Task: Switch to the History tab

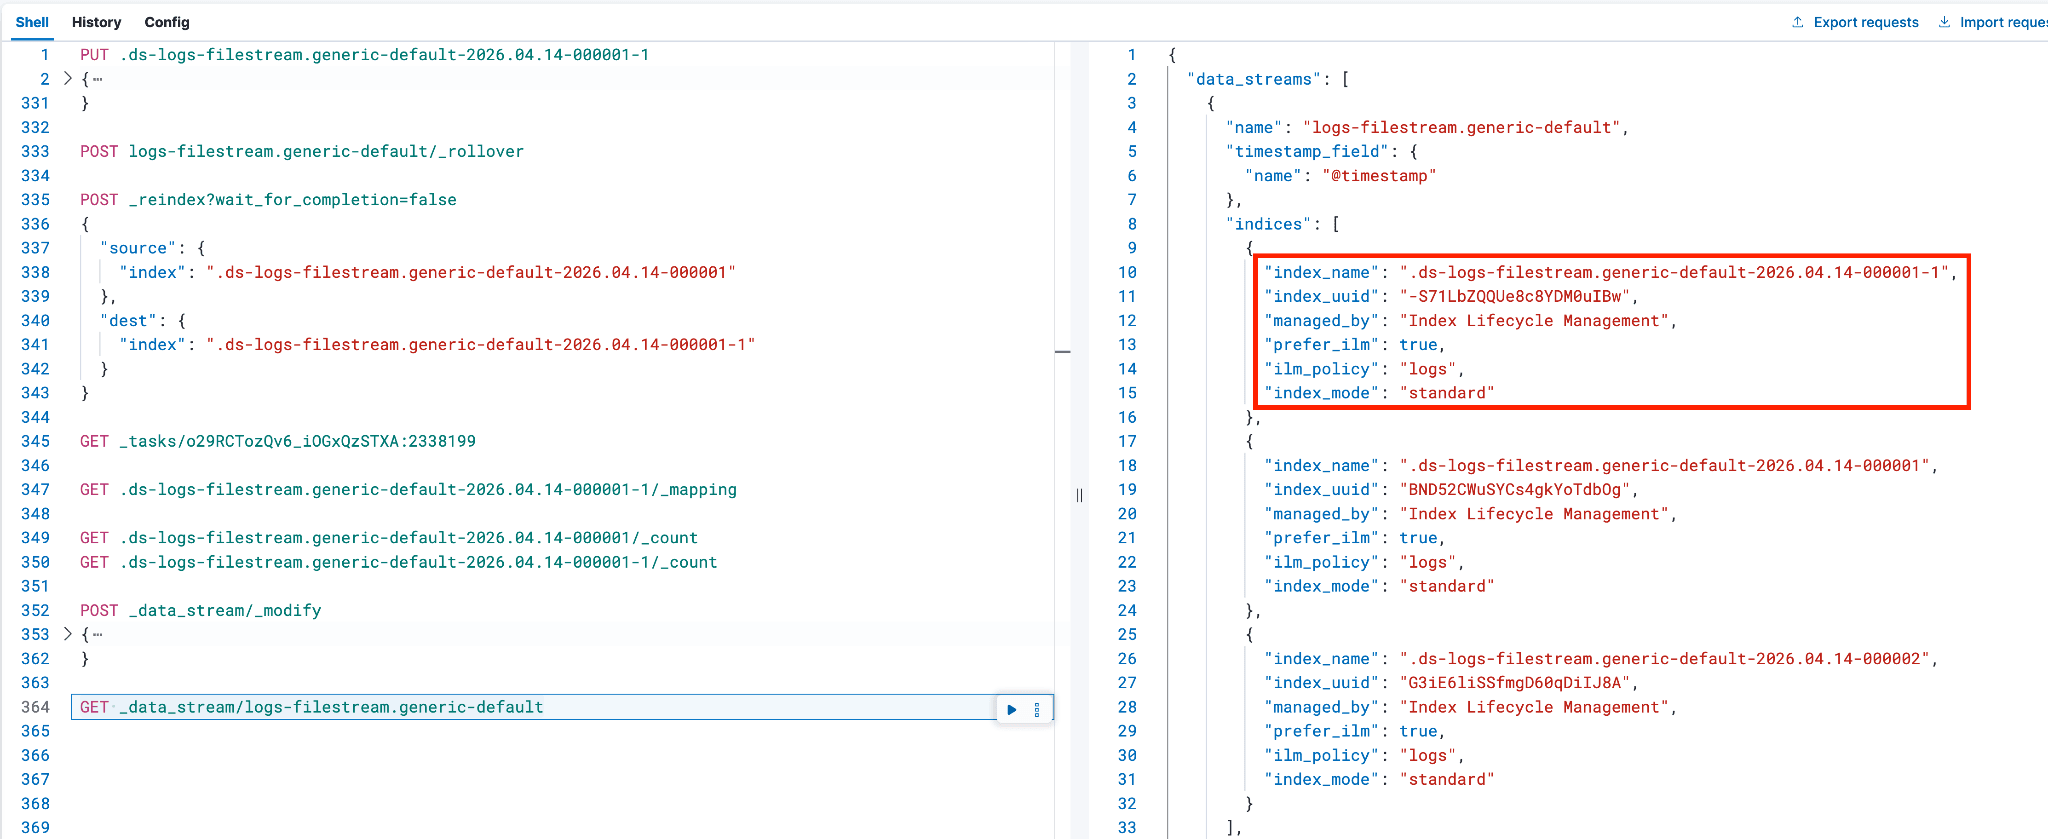Action: tap(96, 22)
